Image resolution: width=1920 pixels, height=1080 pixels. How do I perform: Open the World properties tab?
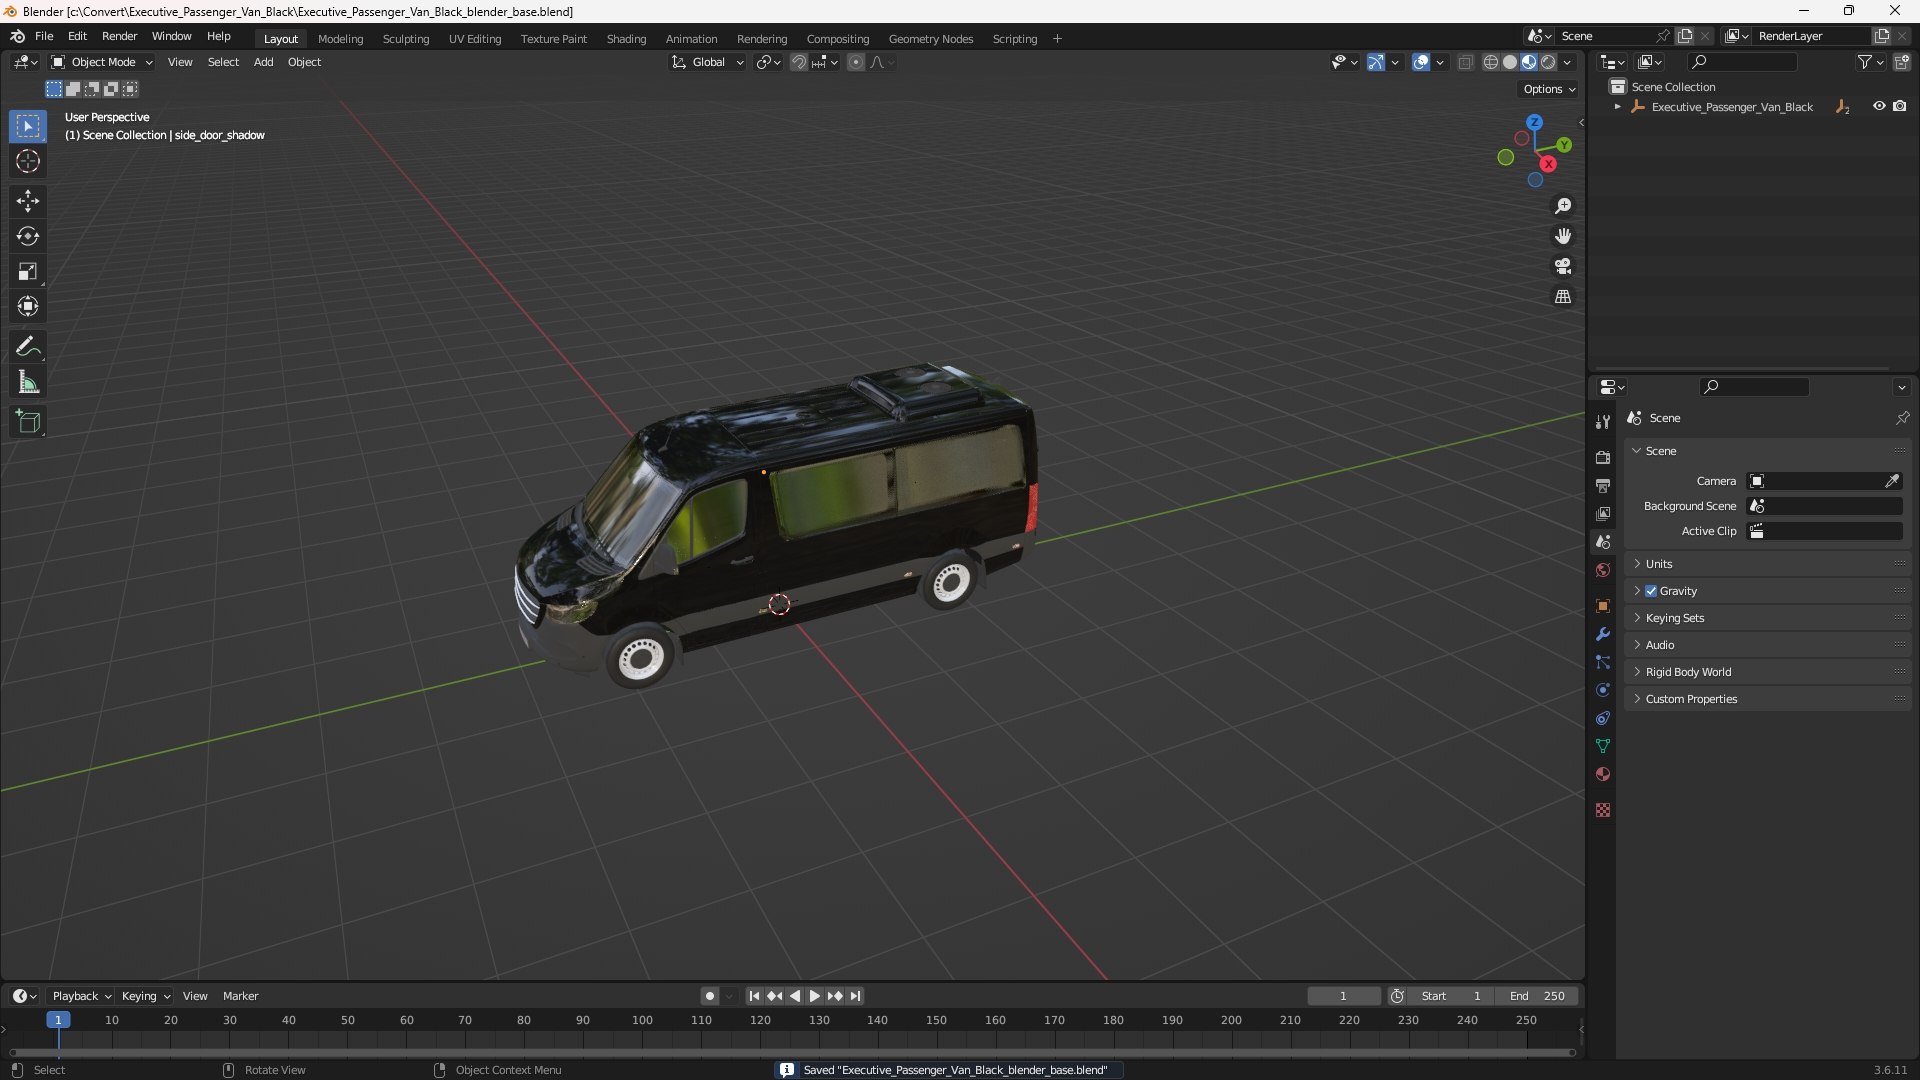click(x=1603, y=570)
